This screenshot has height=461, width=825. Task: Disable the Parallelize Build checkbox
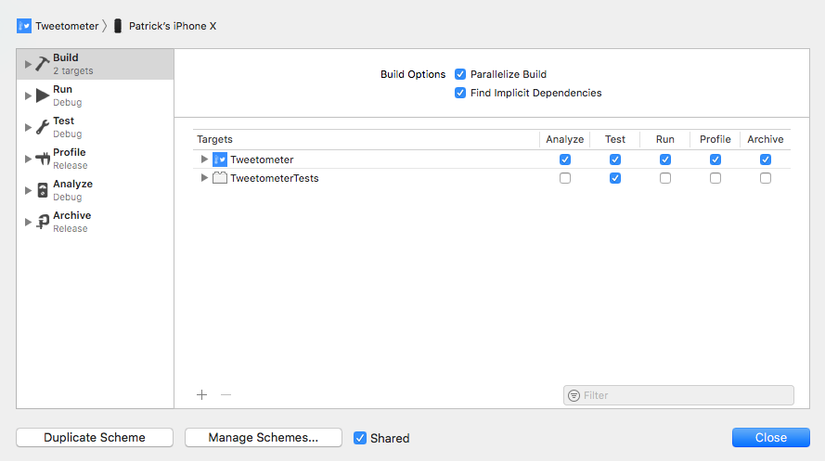point(461,74)
